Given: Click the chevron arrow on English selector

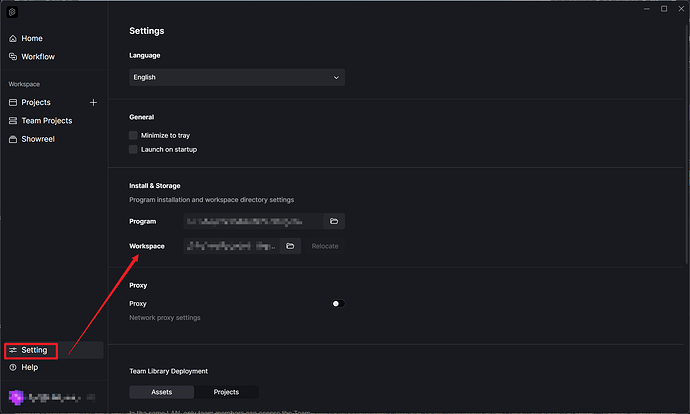Looking at the screenshot, I should click(335, 77).
